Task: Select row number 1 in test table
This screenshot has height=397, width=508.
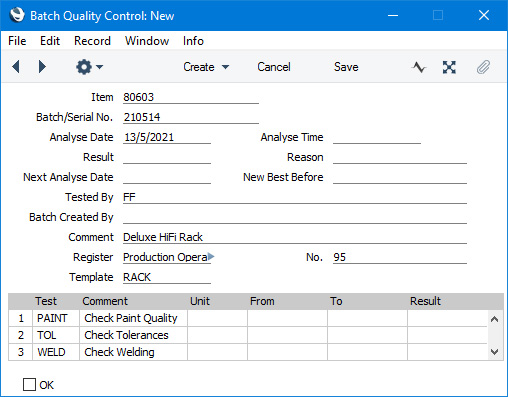Action: click(x=21, y=318)
